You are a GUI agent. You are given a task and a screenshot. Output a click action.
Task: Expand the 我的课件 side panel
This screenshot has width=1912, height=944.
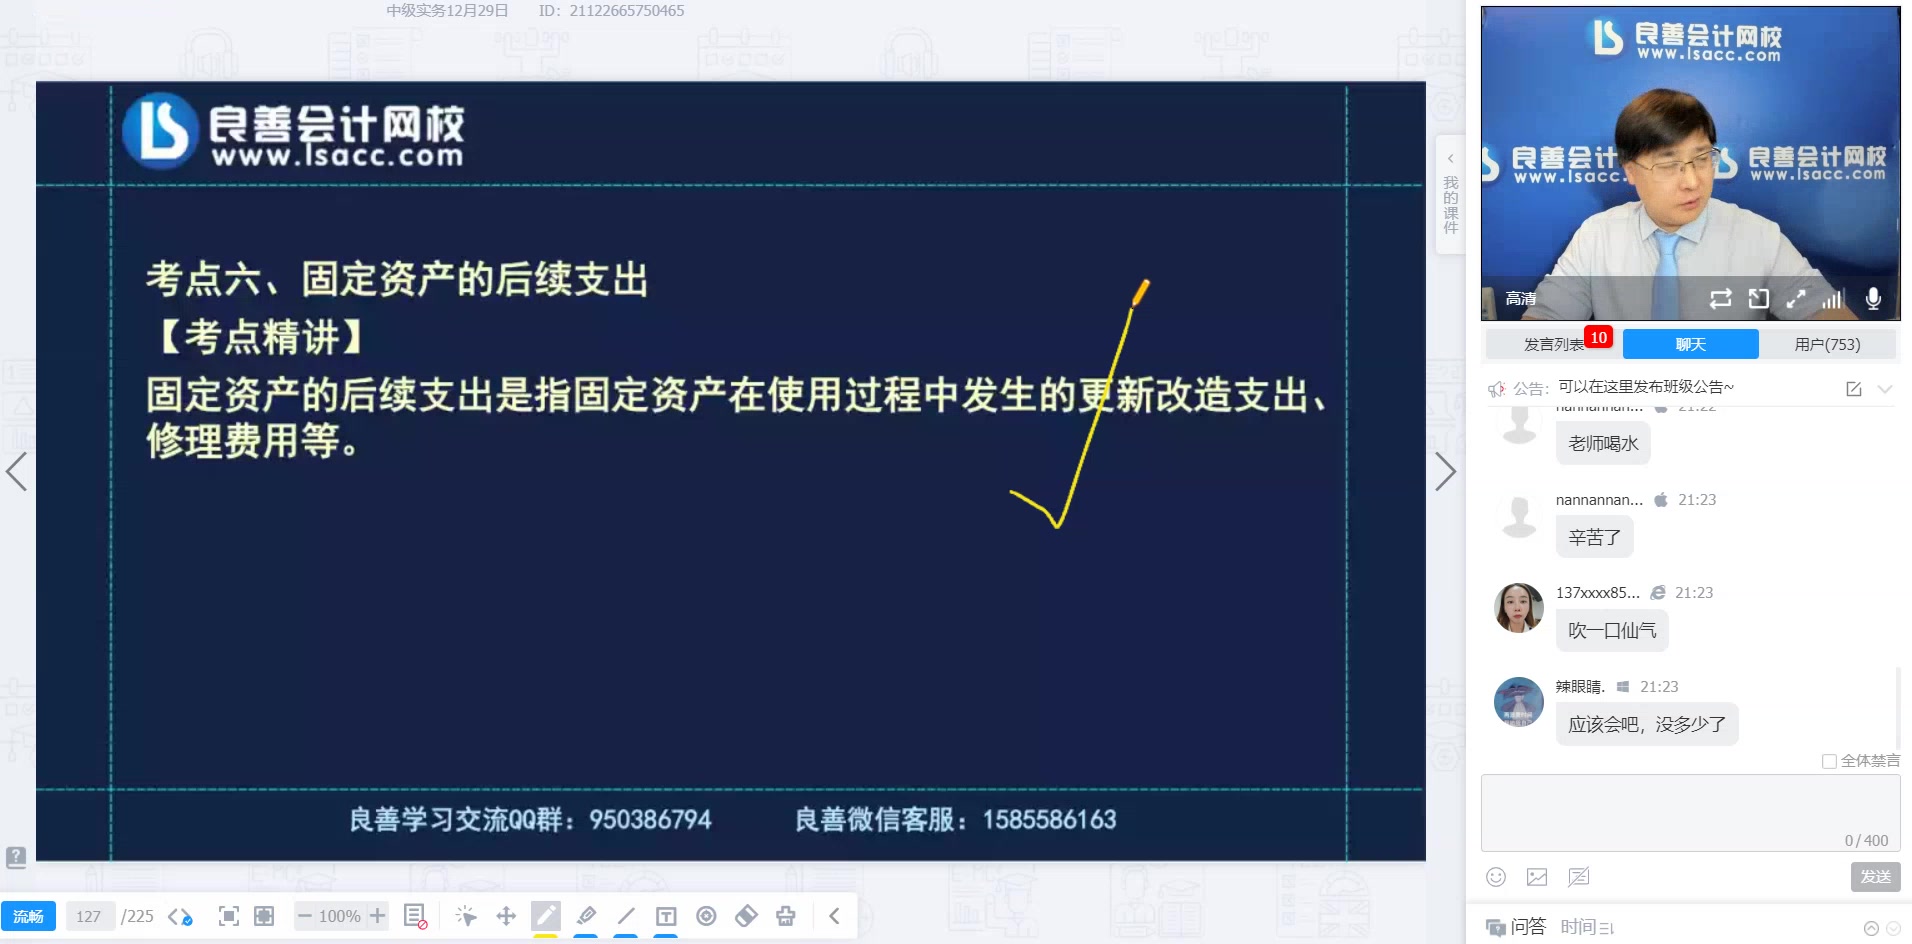tap(1450, 194)
